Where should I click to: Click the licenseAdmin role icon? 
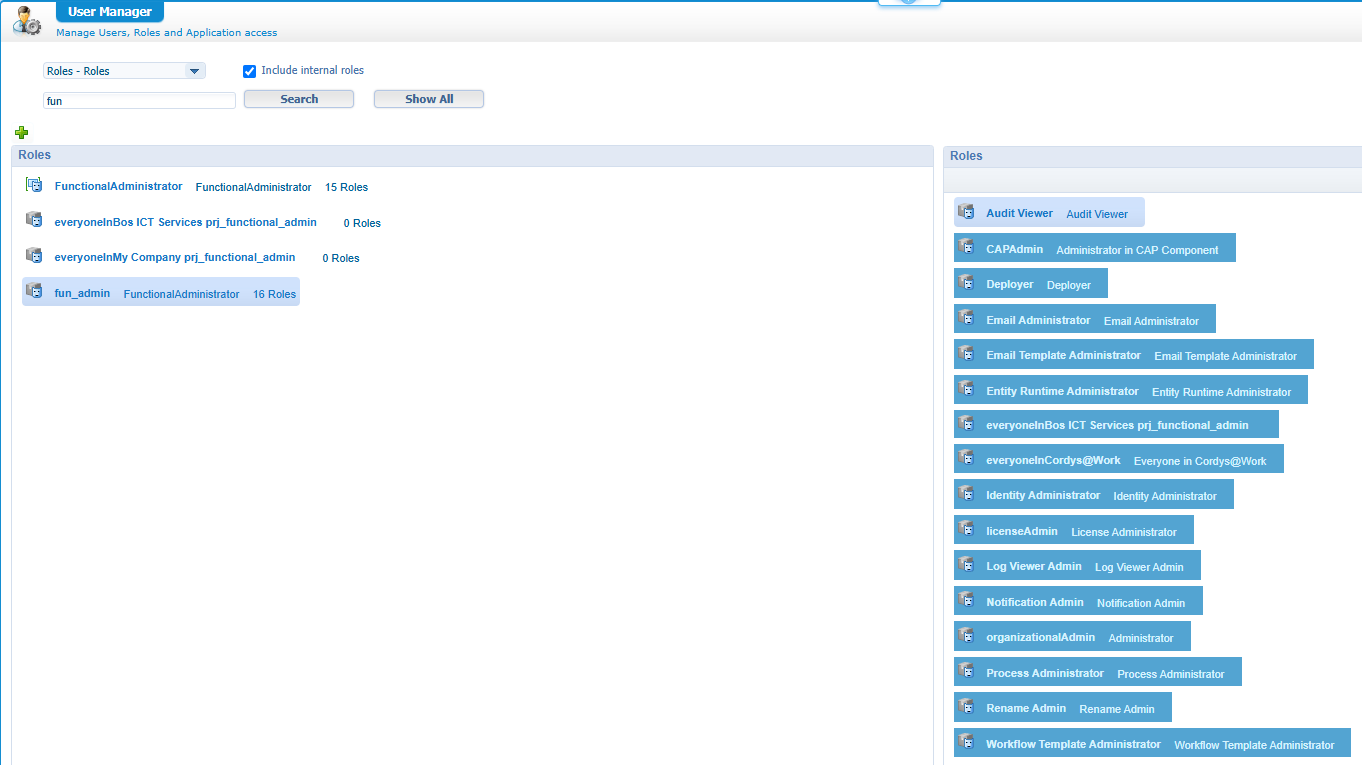click(966, 530)
